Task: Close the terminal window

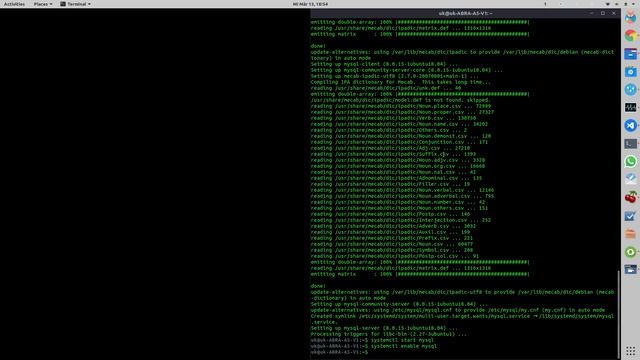Action: coord(613,13)
